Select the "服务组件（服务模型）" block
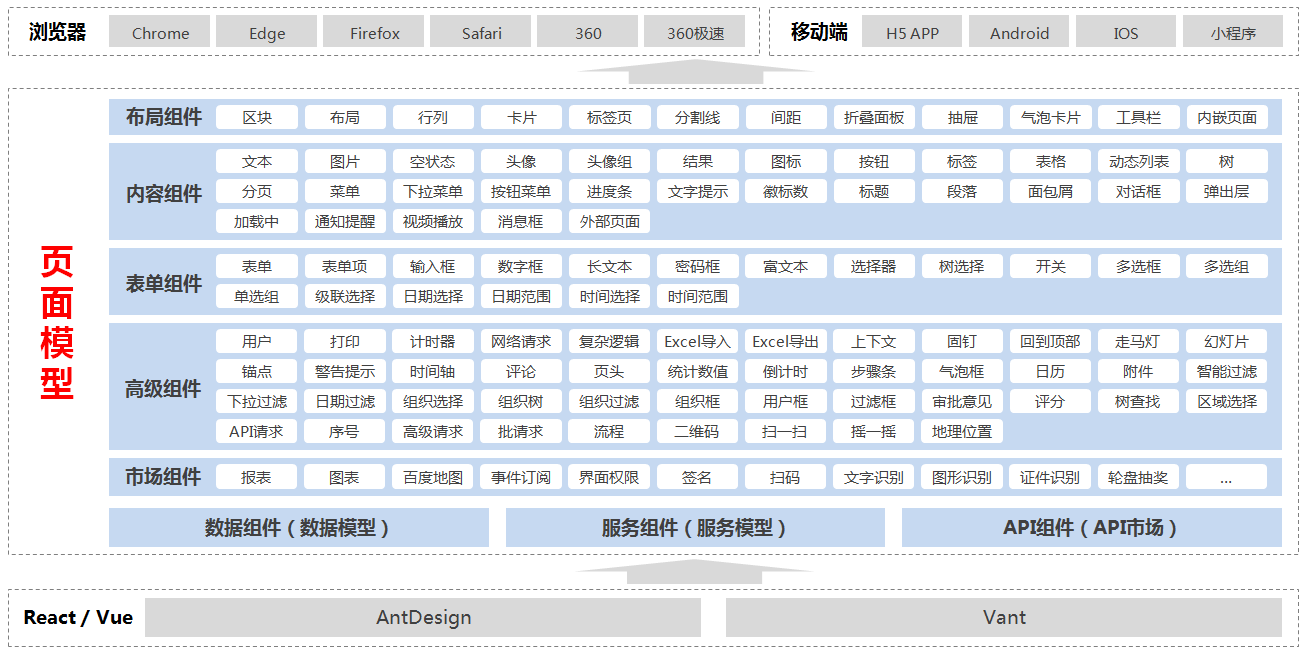Screen dimensions: 1307x656 (x=695, y=527)
